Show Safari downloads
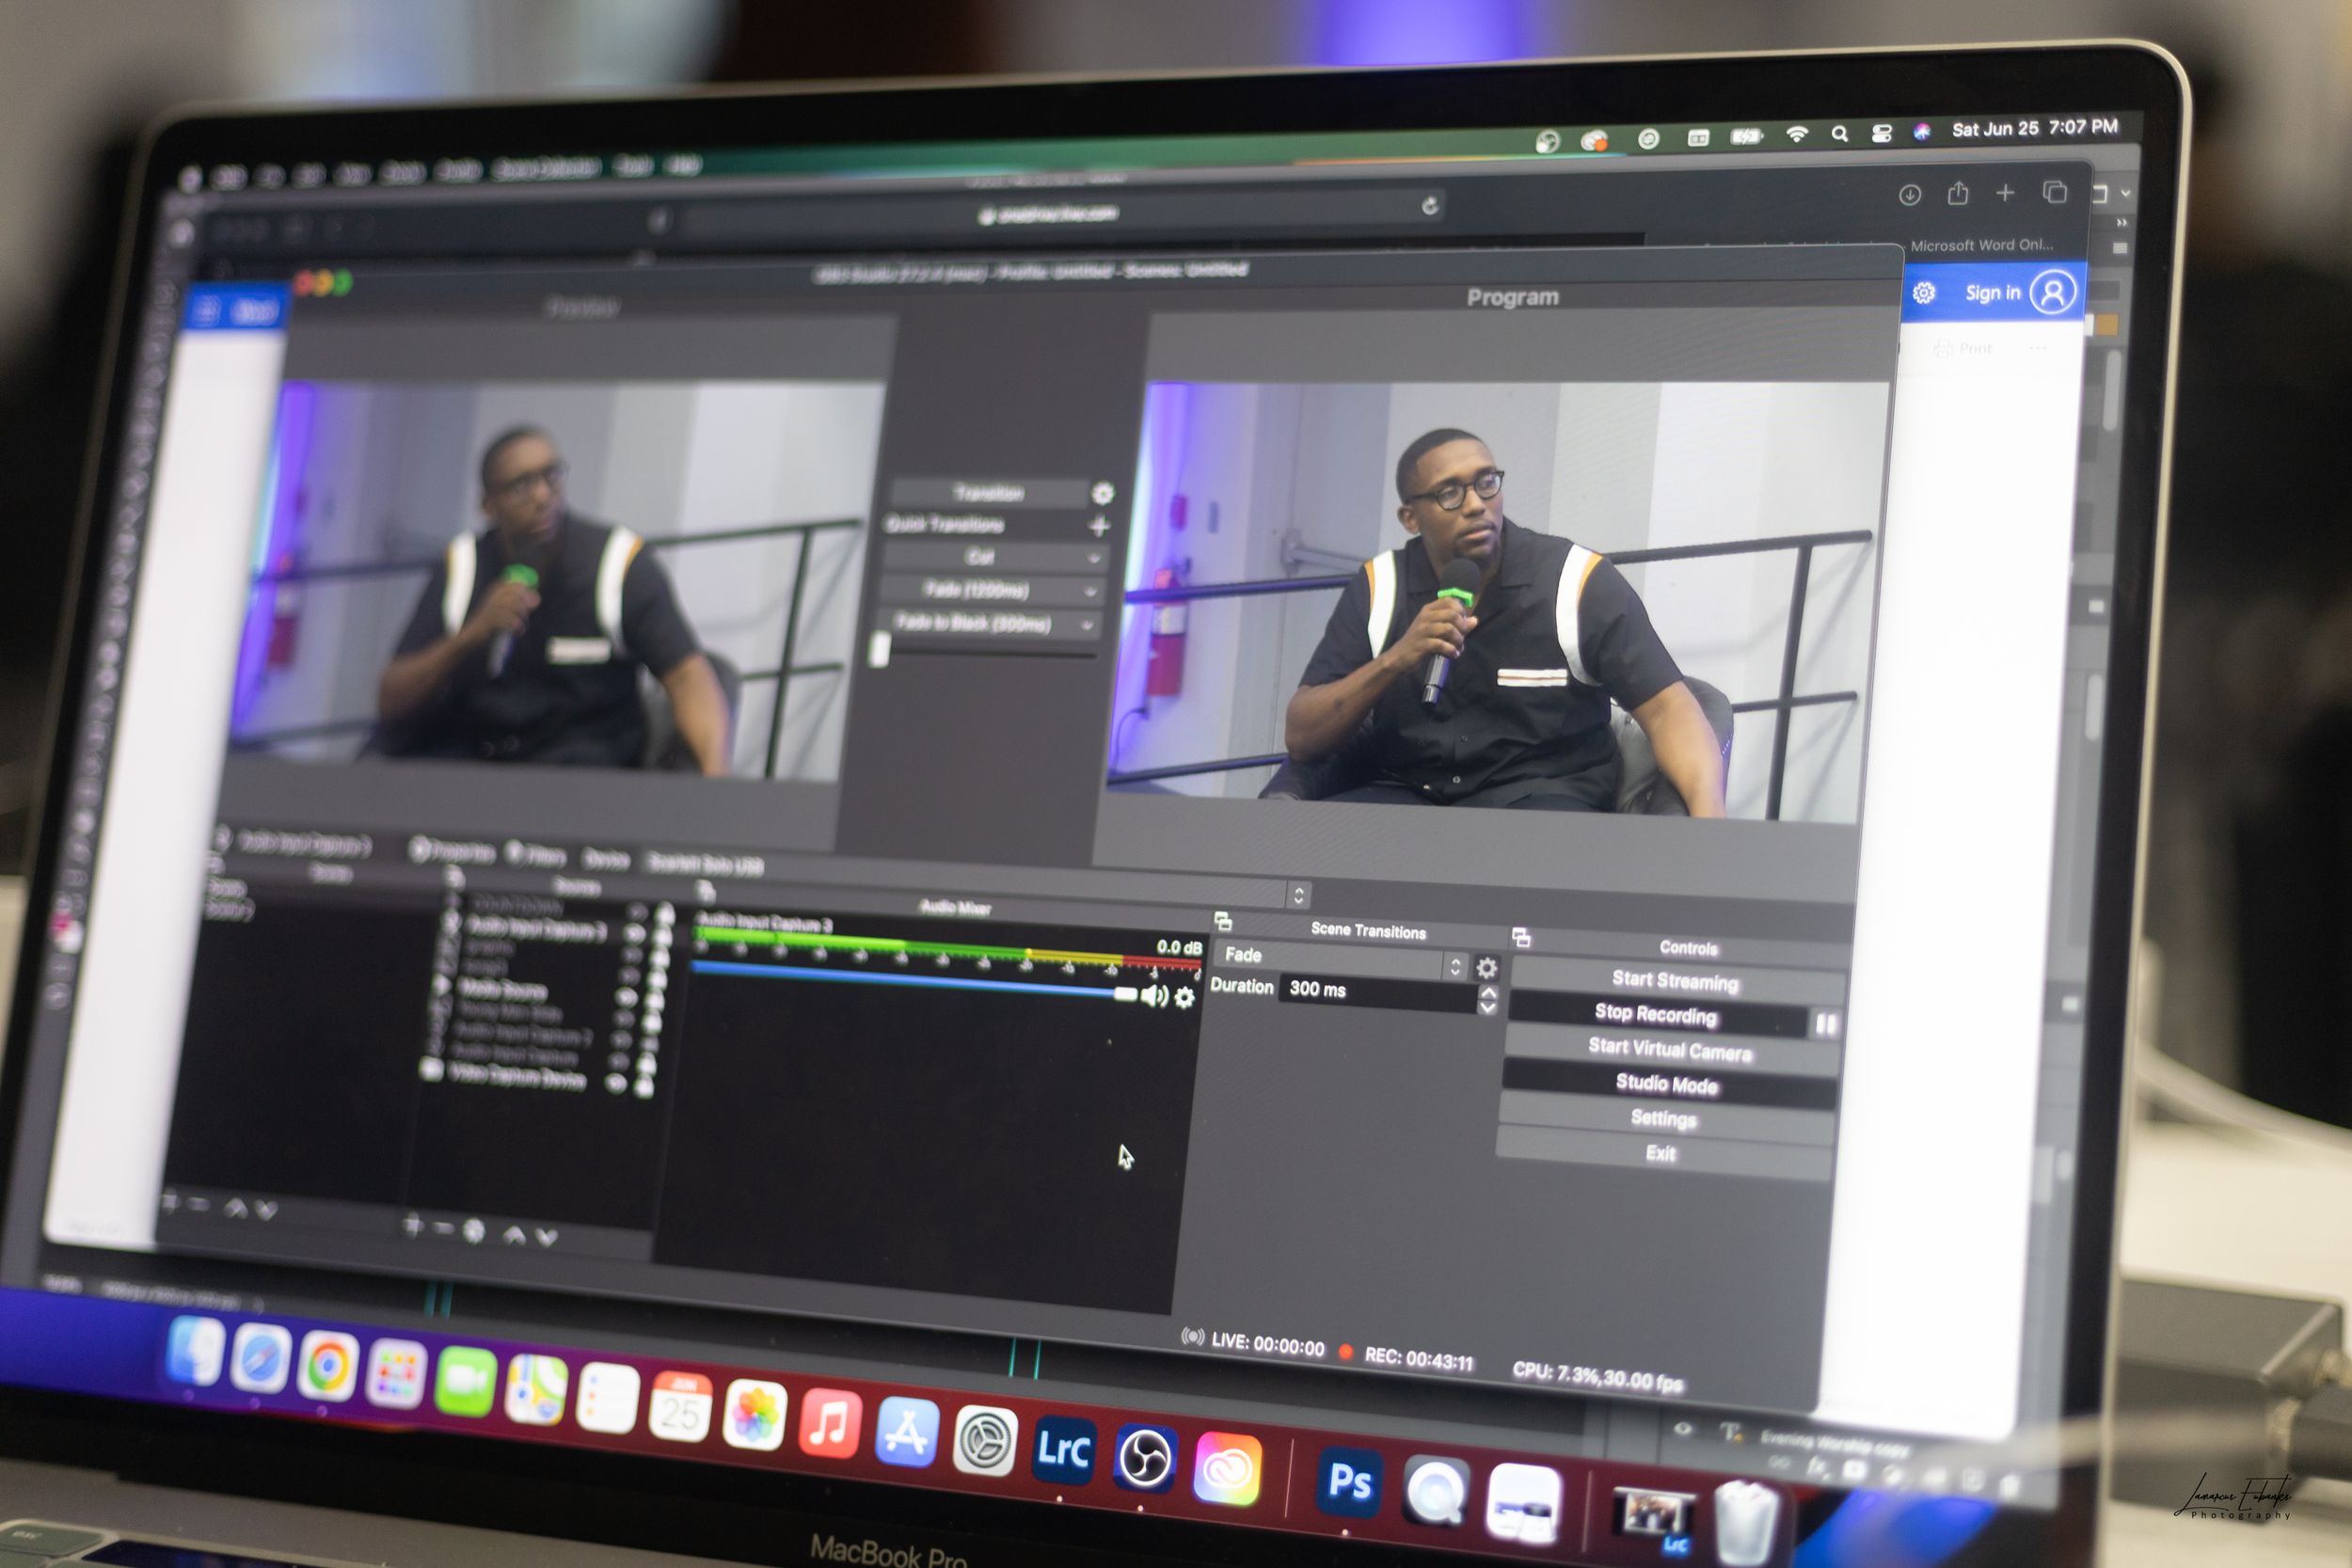This screenshot has height=1568, width=2352. coord(1910,195)
